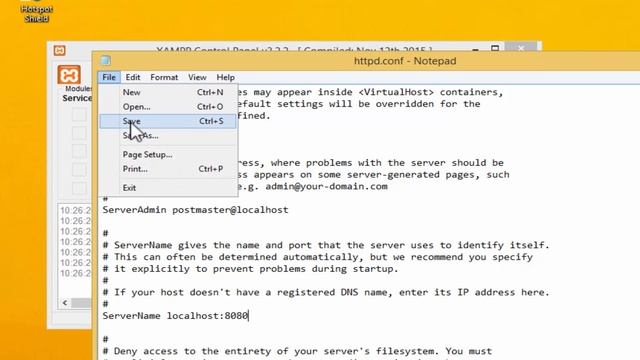Open the Format menu in Notepad
Image resolution: width=640 pixels, height=360 pixels.
click(x=164, y=77)
